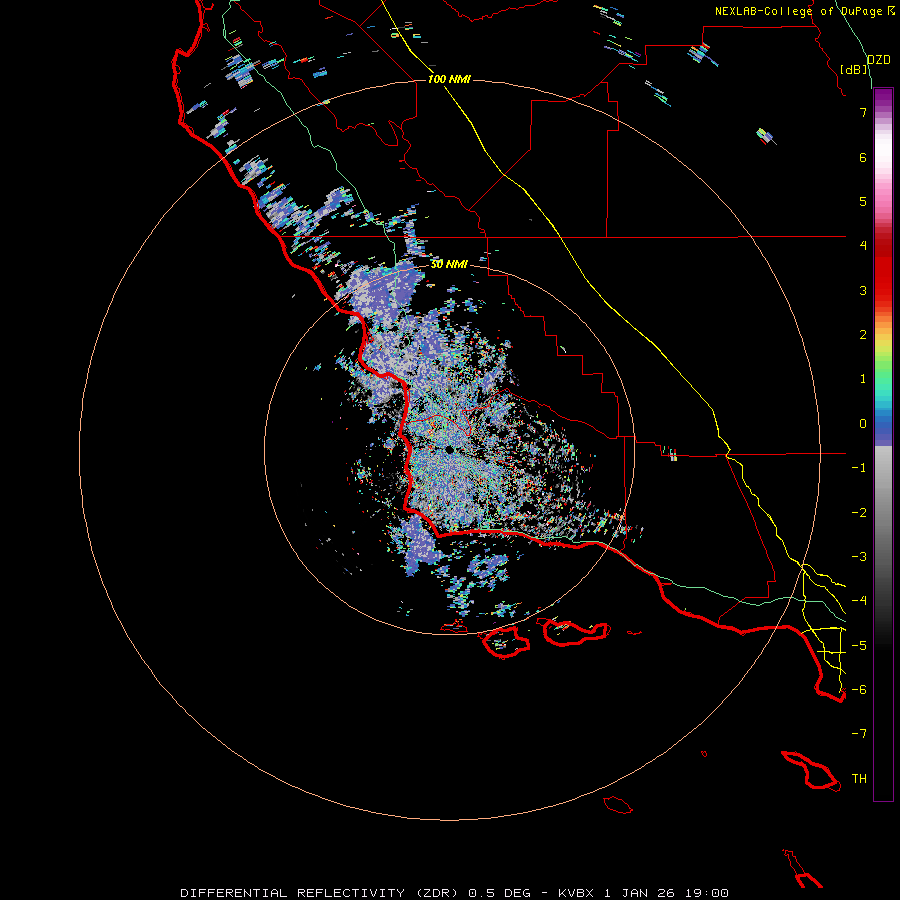
Task: Click the -4 value on color scale
Action: pos(859,600)
